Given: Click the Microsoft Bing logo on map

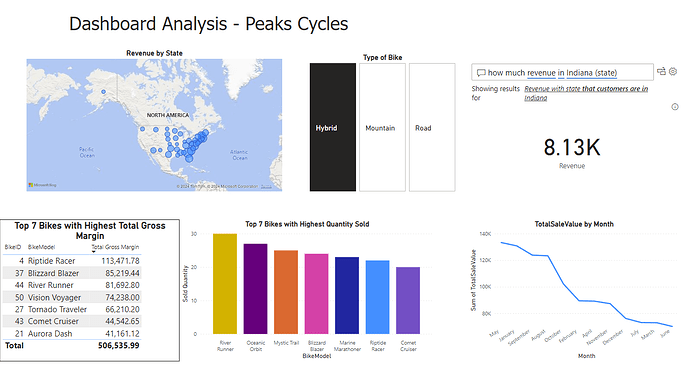Looking at the screenshot, I should click(x=43, y=185).
